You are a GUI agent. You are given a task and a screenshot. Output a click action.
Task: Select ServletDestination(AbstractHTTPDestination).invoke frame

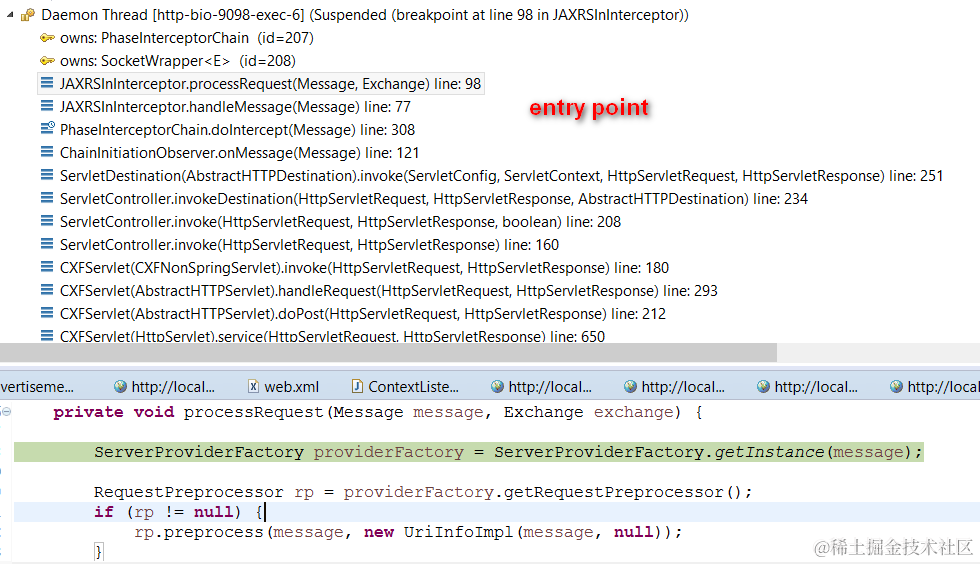501,176
